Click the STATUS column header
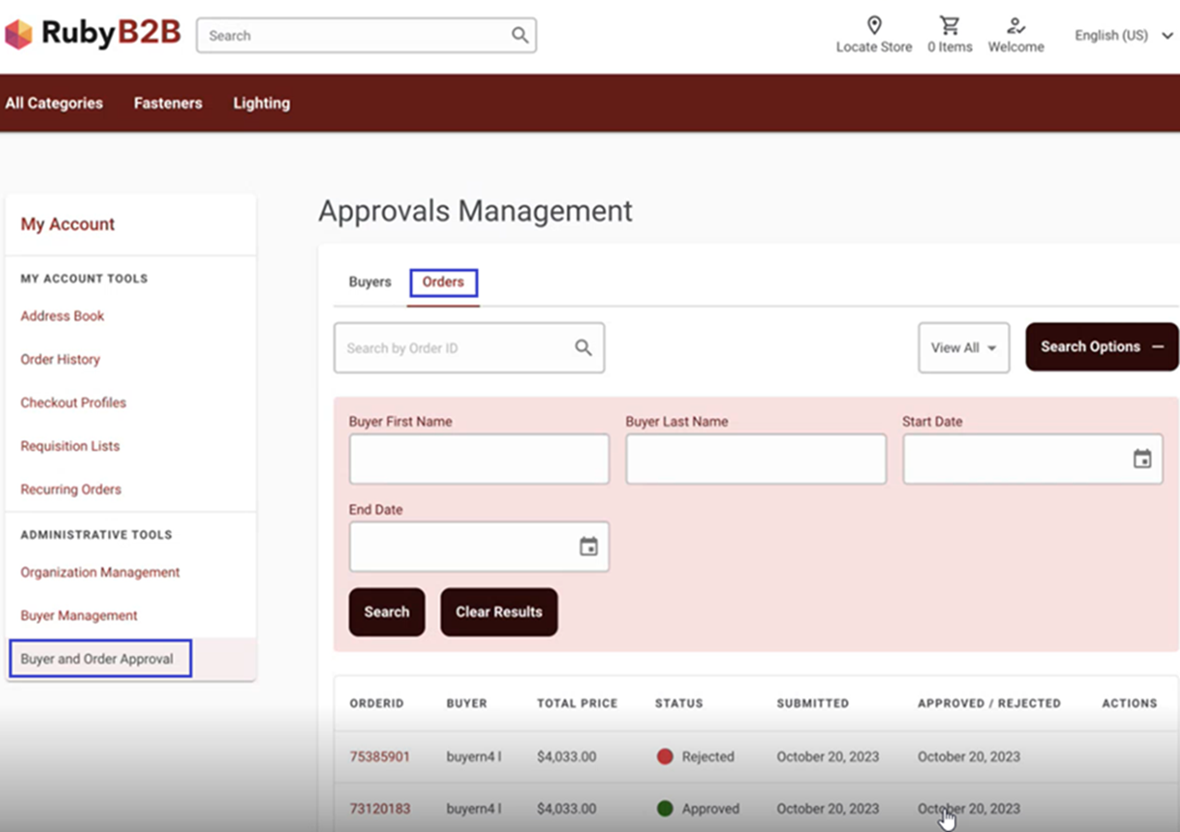This screenshot has height=832, width=1180. [679, 703]
